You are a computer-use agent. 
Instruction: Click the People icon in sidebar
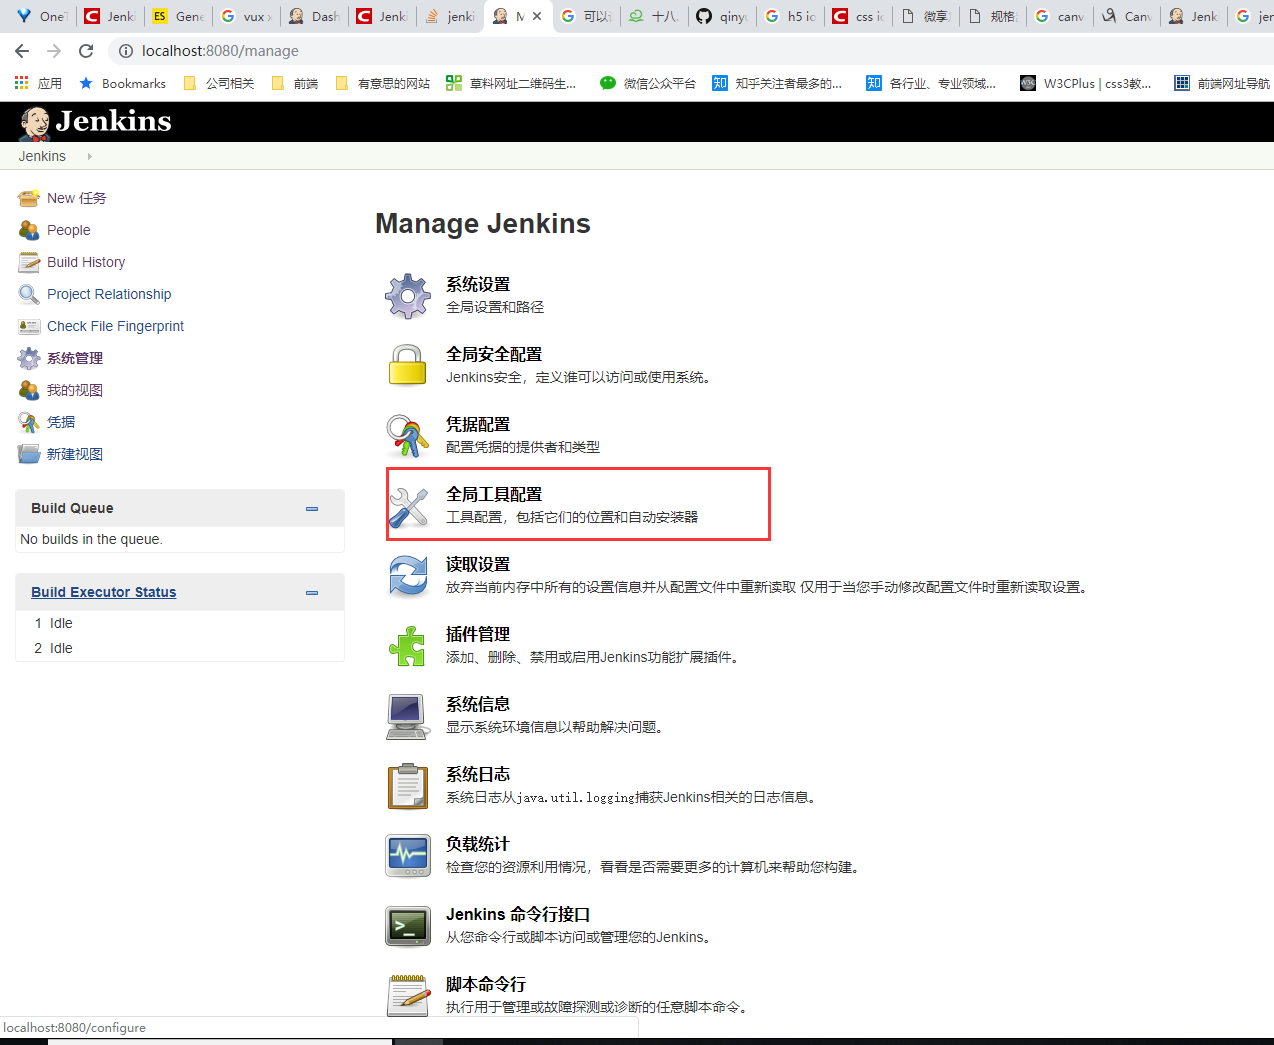point(29,230)
